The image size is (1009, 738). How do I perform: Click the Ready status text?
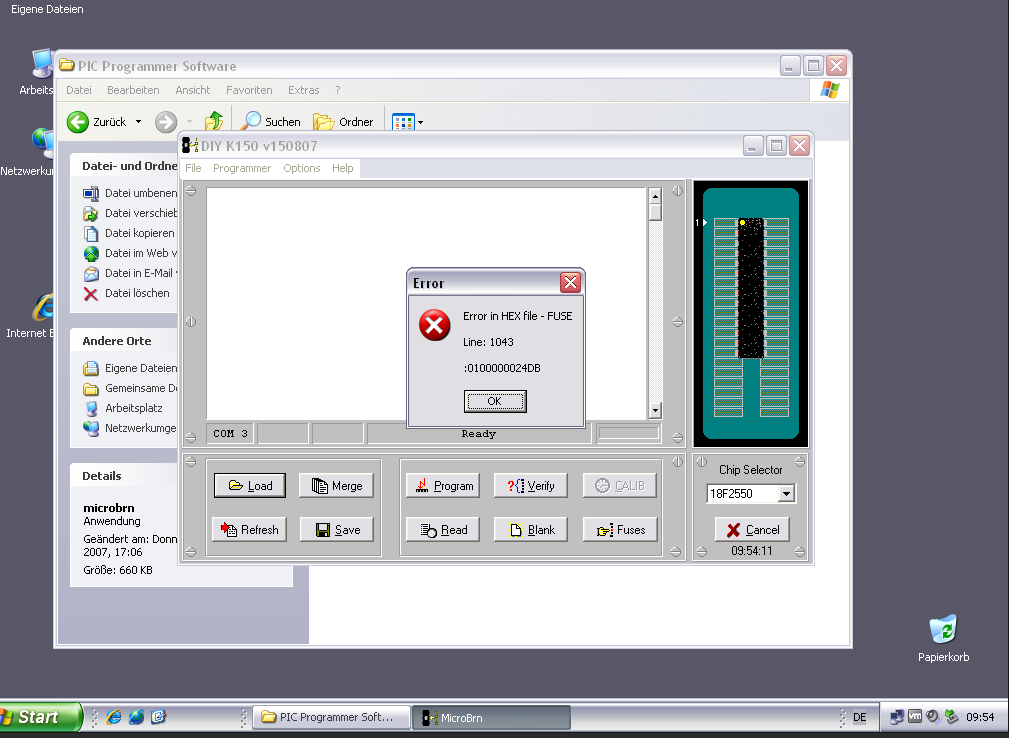click(478, 434)
